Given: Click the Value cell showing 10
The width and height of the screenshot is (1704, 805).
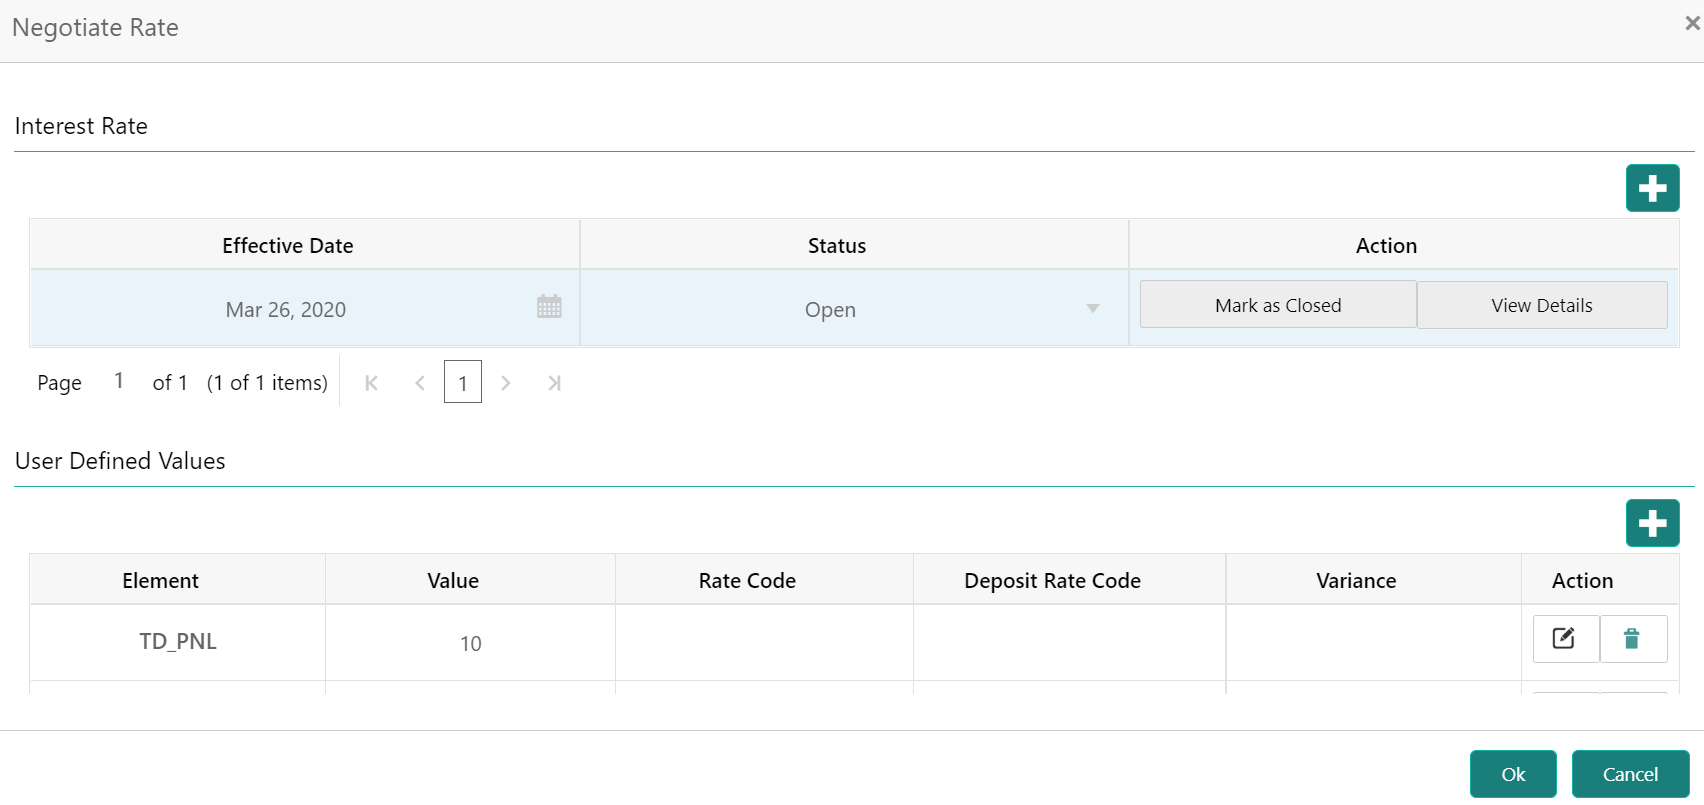Looking at the screenshot, I should 471,643.
